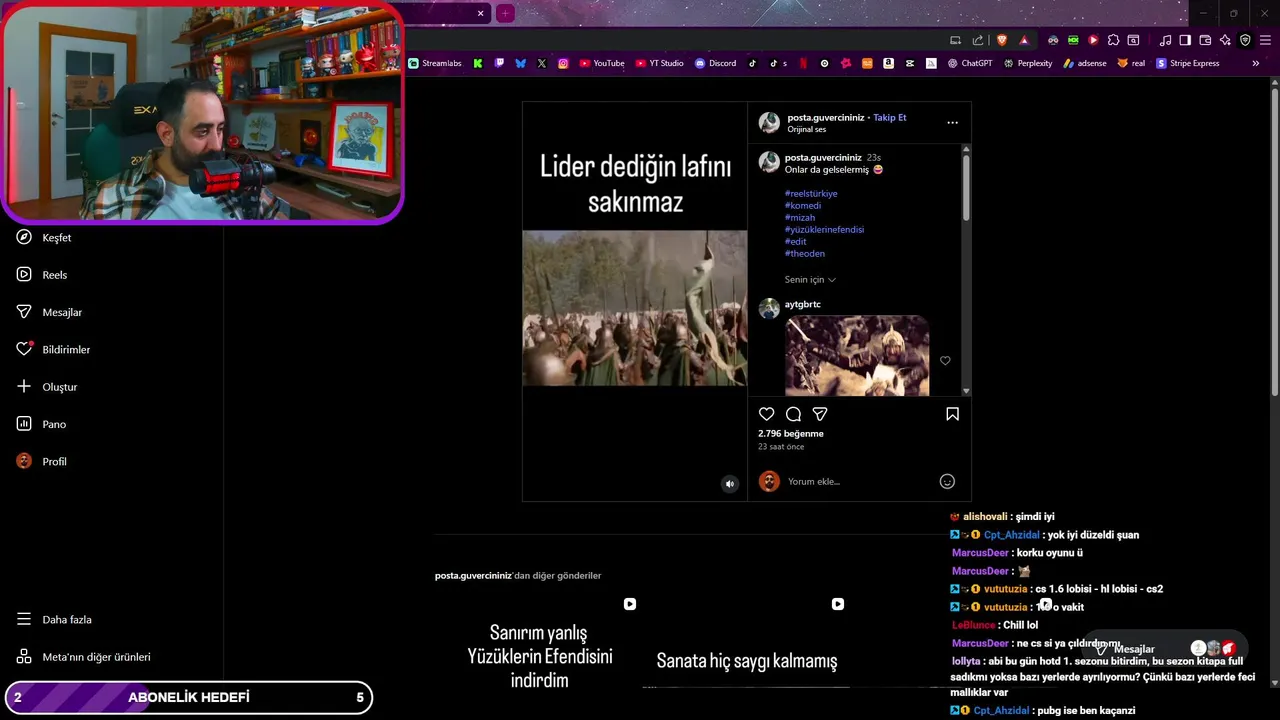The height and width of the screenshot is (720, 1280).
Task: Open posta.guvercininiz profile from post header
Action: [825, 117]
